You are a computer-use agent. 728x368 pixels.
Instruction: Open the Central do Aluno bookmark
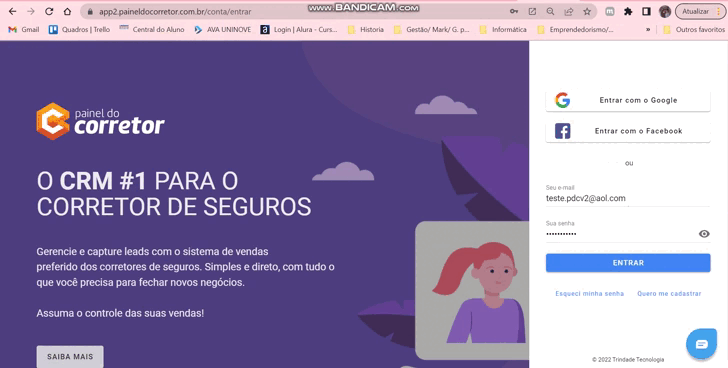pos(152,29)
